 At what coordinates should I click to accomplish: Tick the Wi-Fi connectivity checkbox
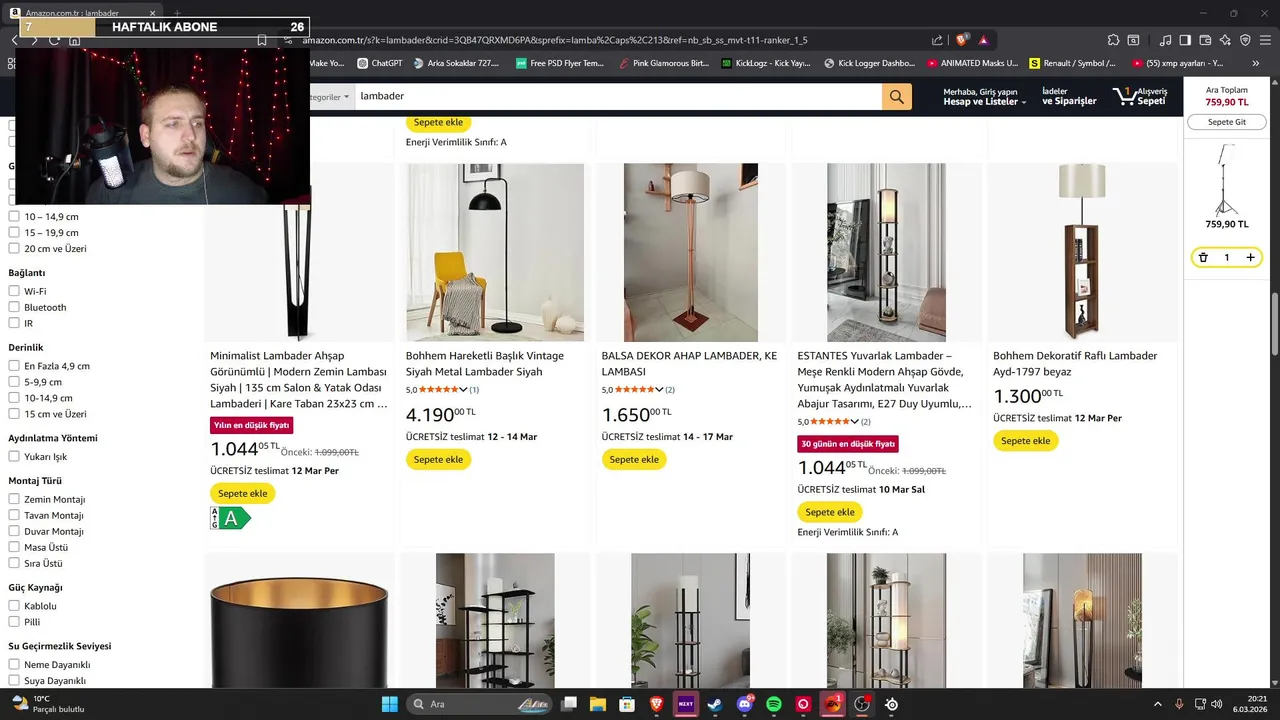14,291
